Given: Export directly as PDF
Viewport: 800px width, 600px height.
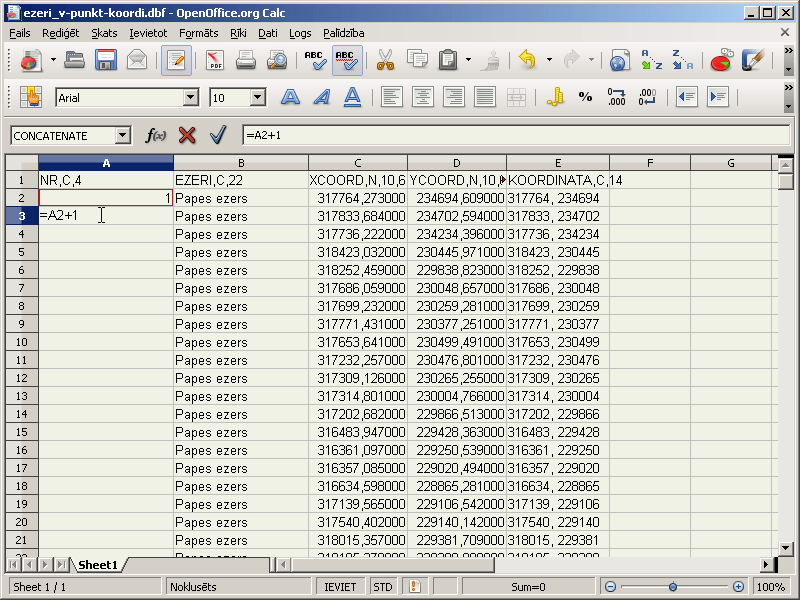Looking at the screenshot, I should pos(215,60).
